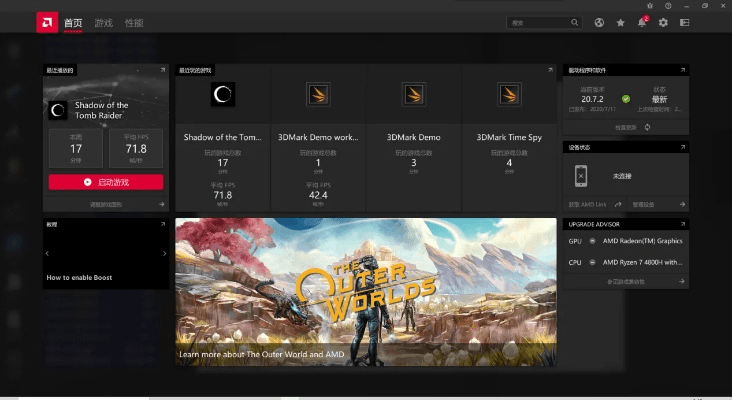Open notifications bell with red badge
Image resolution: width=732 pixels, height=400 pixels.
click(641, 22)
